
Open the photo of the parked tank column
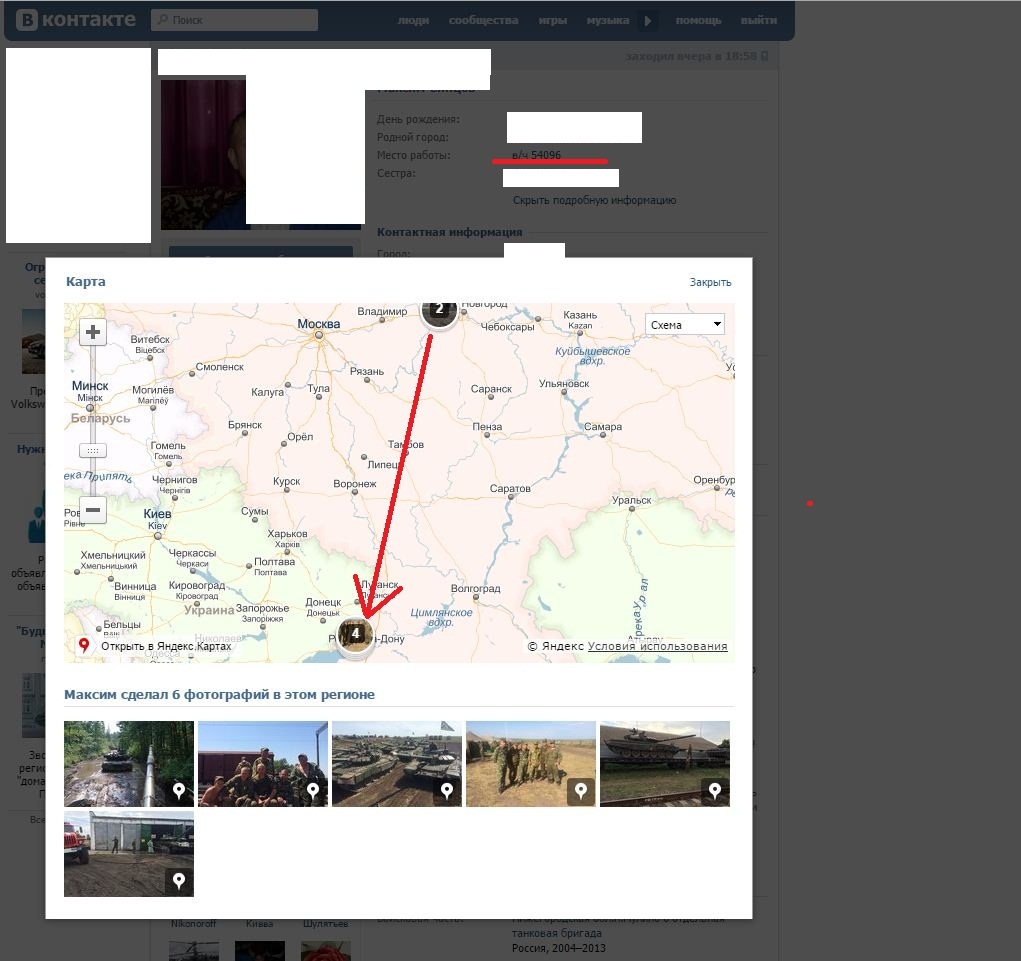[397, 764]
